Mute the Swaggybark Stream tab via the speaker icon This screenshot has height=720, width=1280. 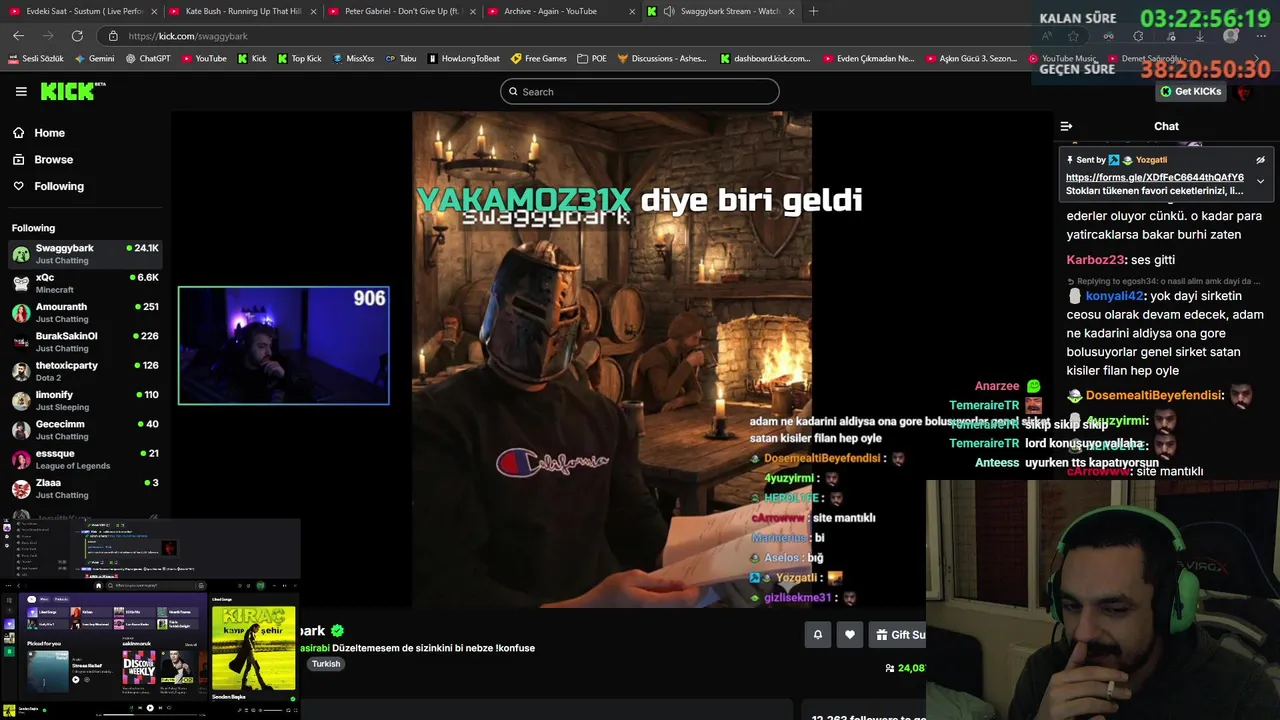point(668,11)
